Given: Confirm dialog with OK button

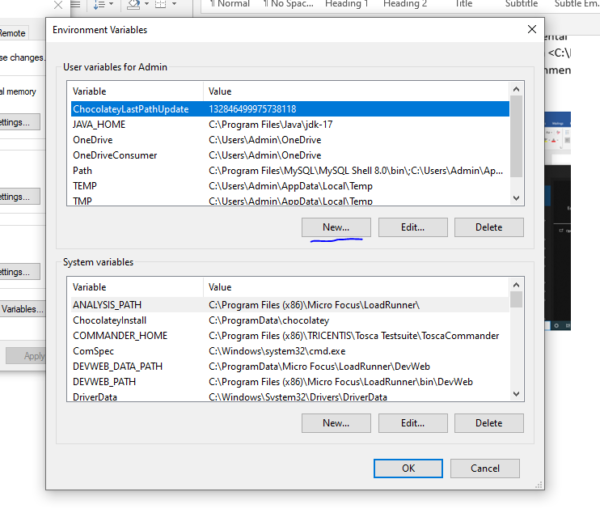Looking at the screenshot, I should coord(408,468).
